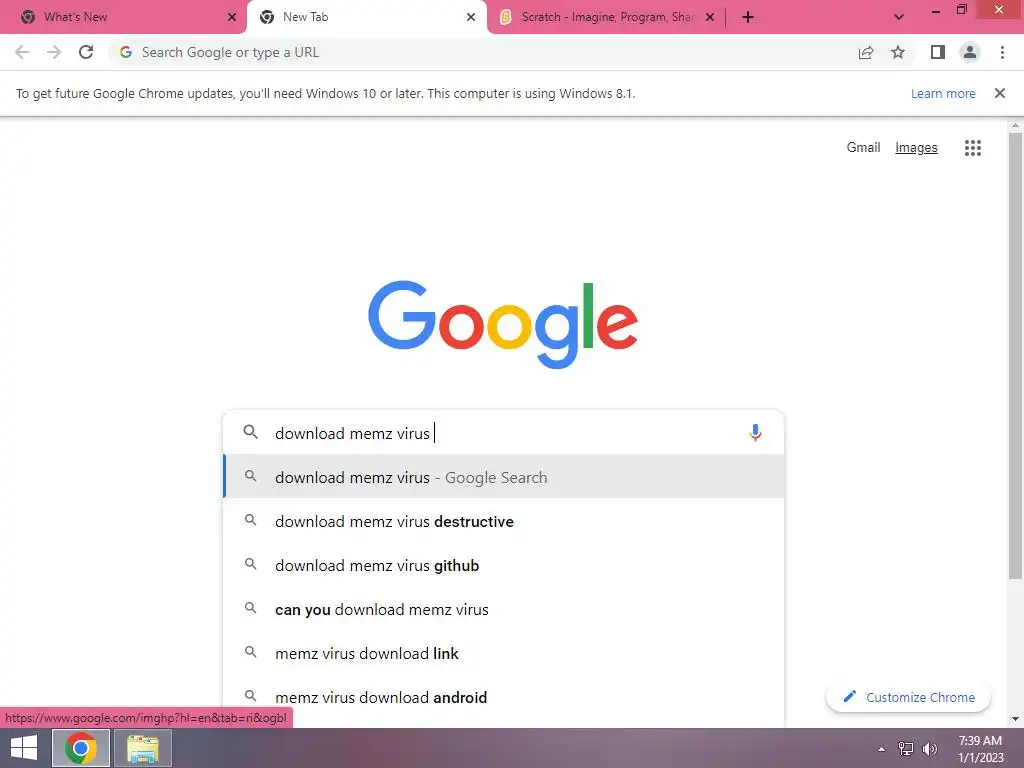Viewport: 1024px width, 768px height.
Task: Open the side panel icon
Action: click(x=938, y=52)
